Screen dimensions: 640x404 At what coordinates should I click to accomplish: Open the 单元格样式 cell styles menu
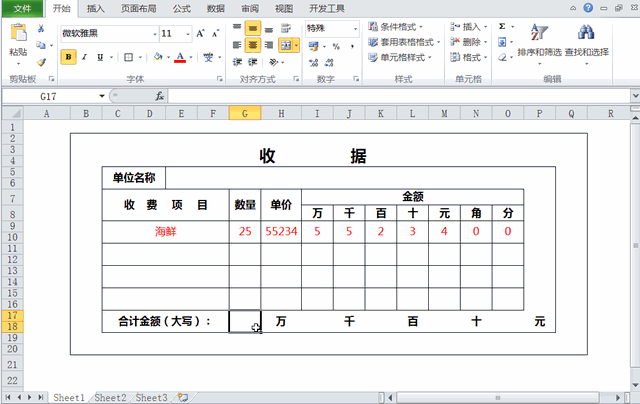pyautogui.click(x=400, y=58)
